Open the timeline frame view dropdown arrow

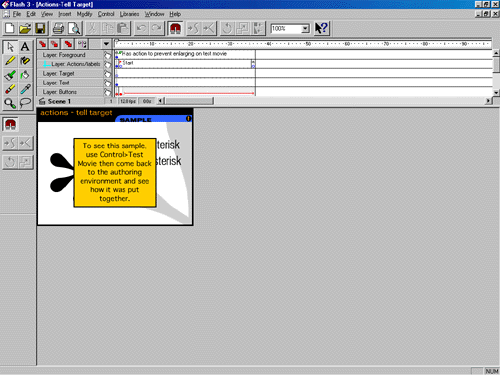(106, 44)
